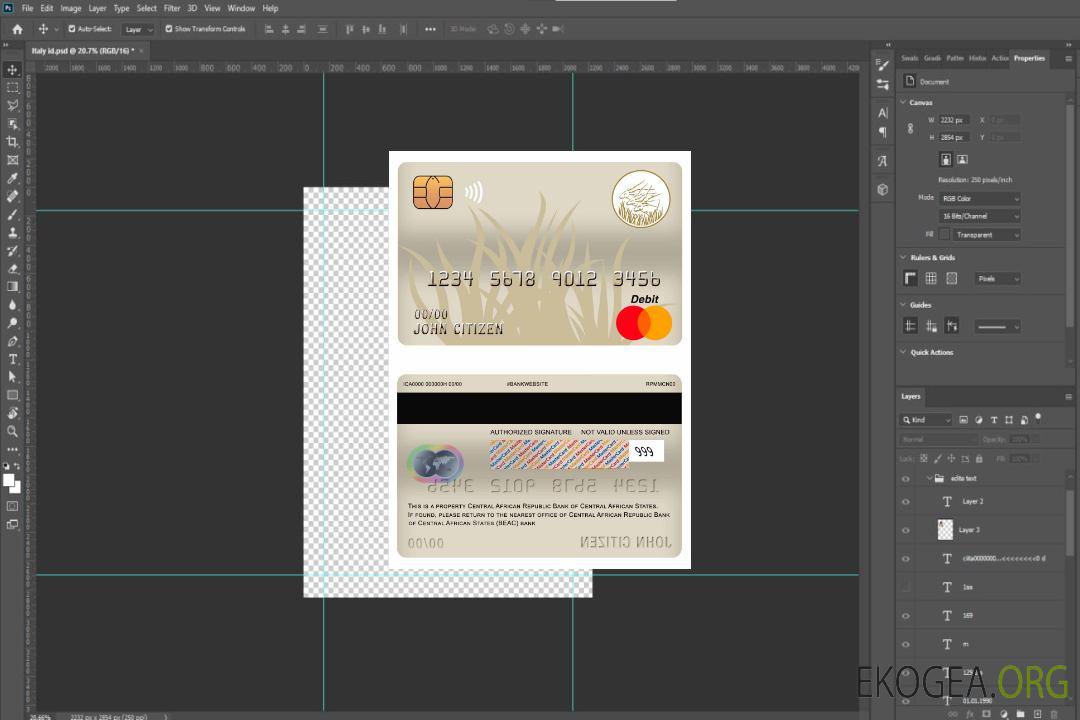Select landscape canvas orientation button
This screenshot has height=720, width=1080.
tap(962, 159)
